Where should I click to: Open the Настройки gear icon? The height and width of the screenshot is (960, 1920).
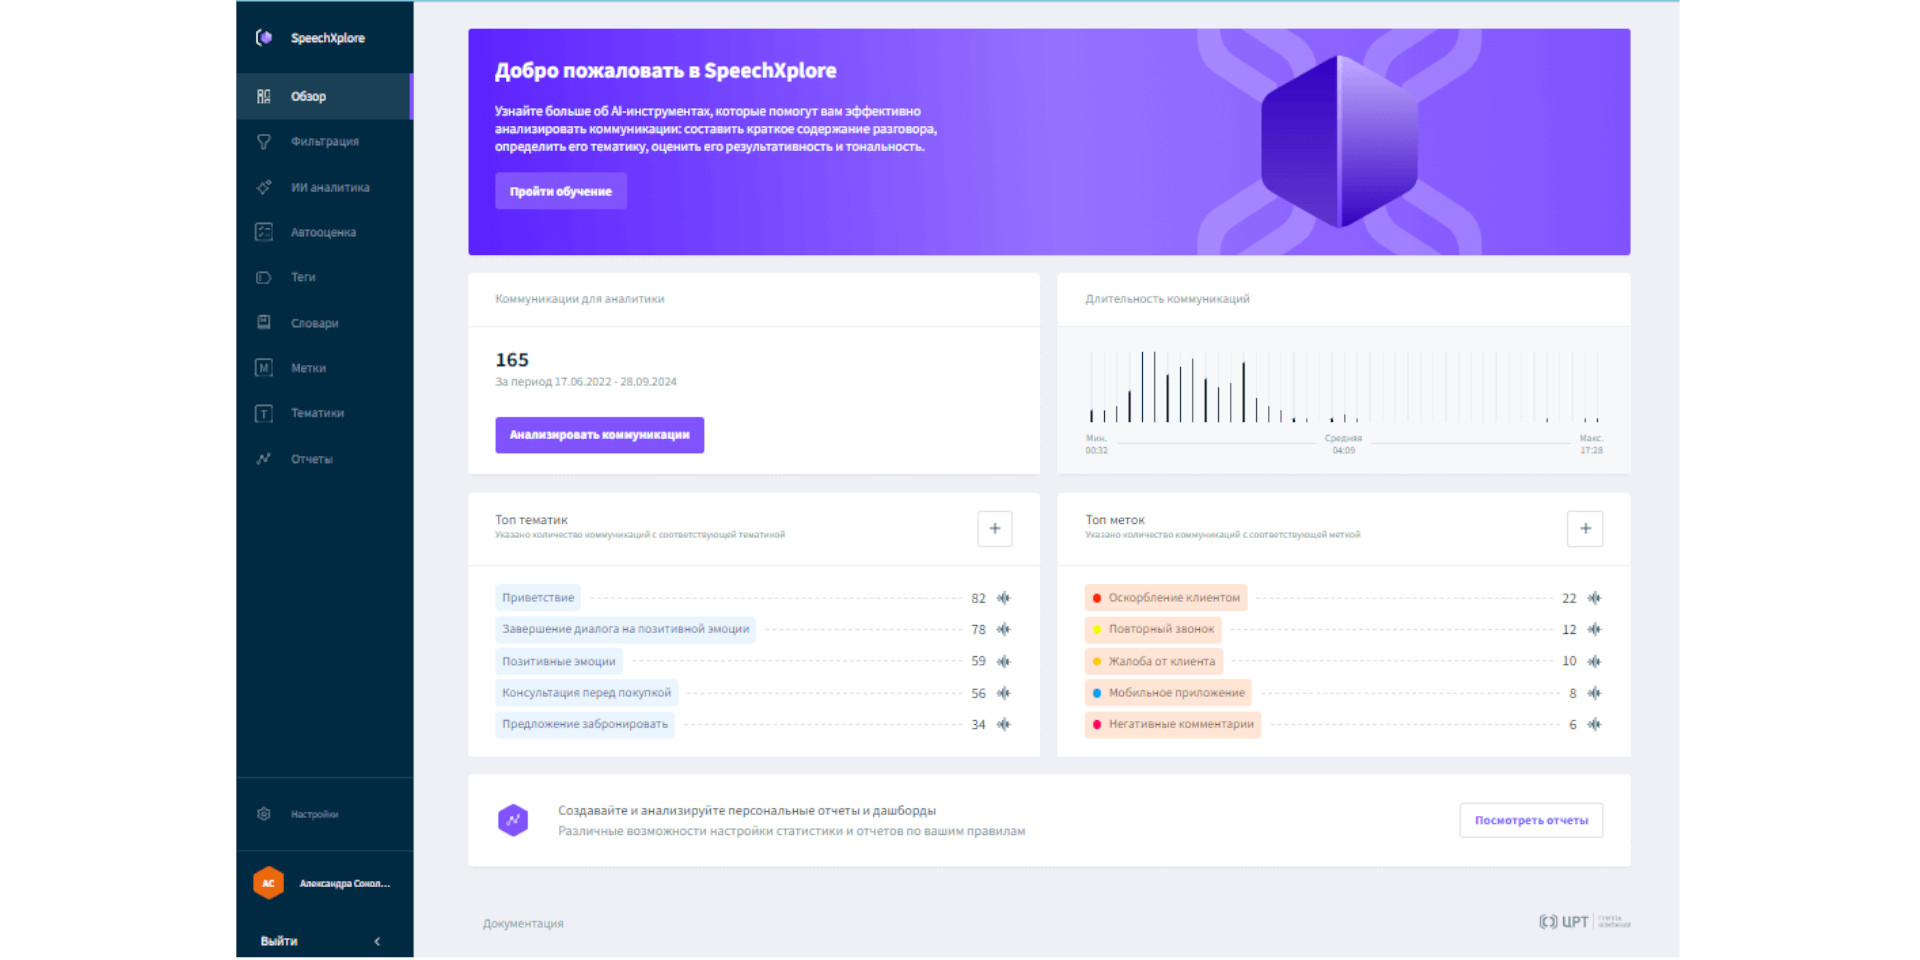264,814
